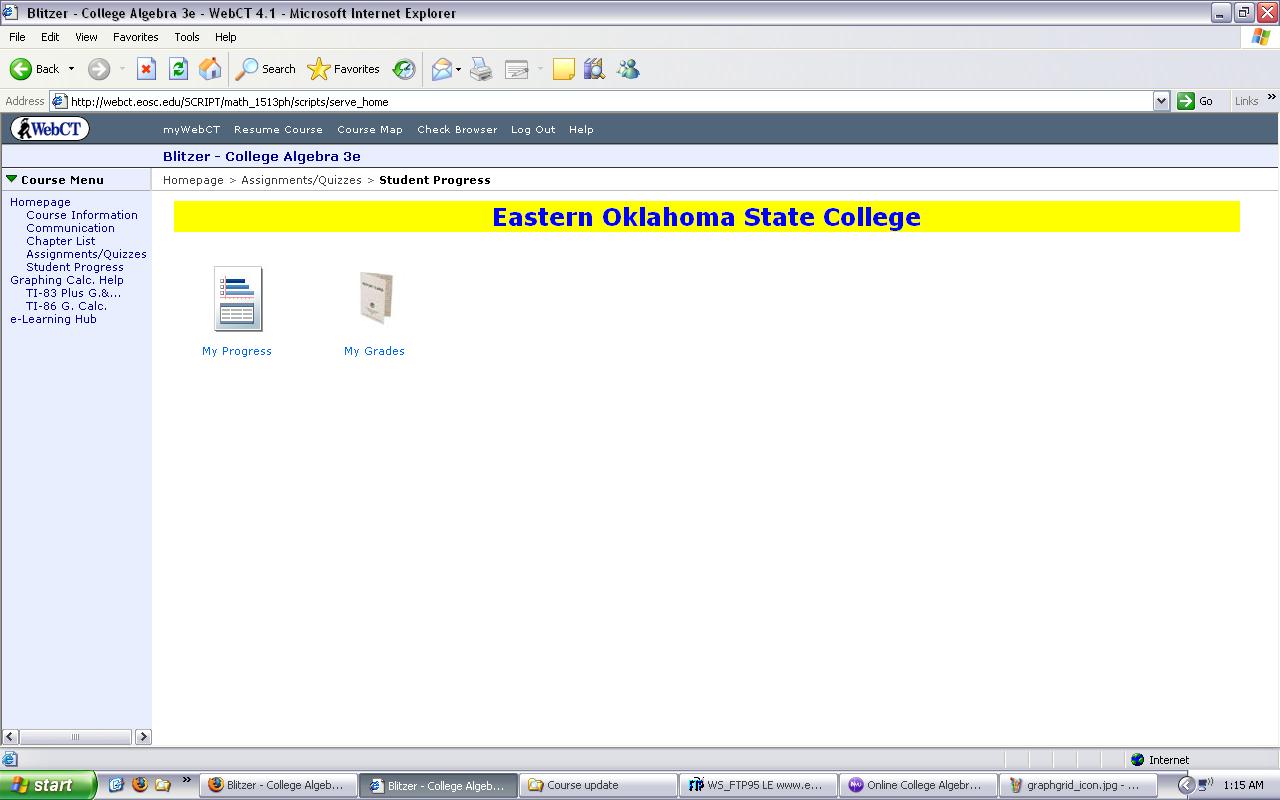Screen dimensions: 1280x800
Task: Select Communication in Course Menu
Action: (70, 228)
